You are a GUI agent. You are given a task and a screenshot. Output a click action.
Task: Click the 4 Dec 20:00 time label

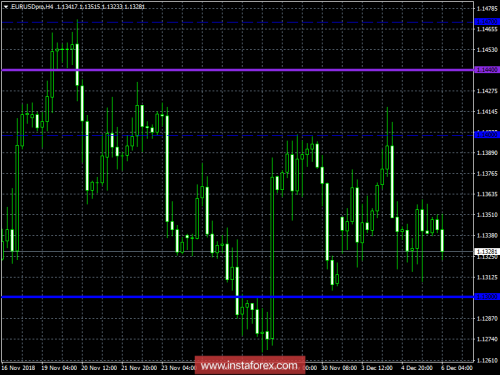tap(417, 368)
